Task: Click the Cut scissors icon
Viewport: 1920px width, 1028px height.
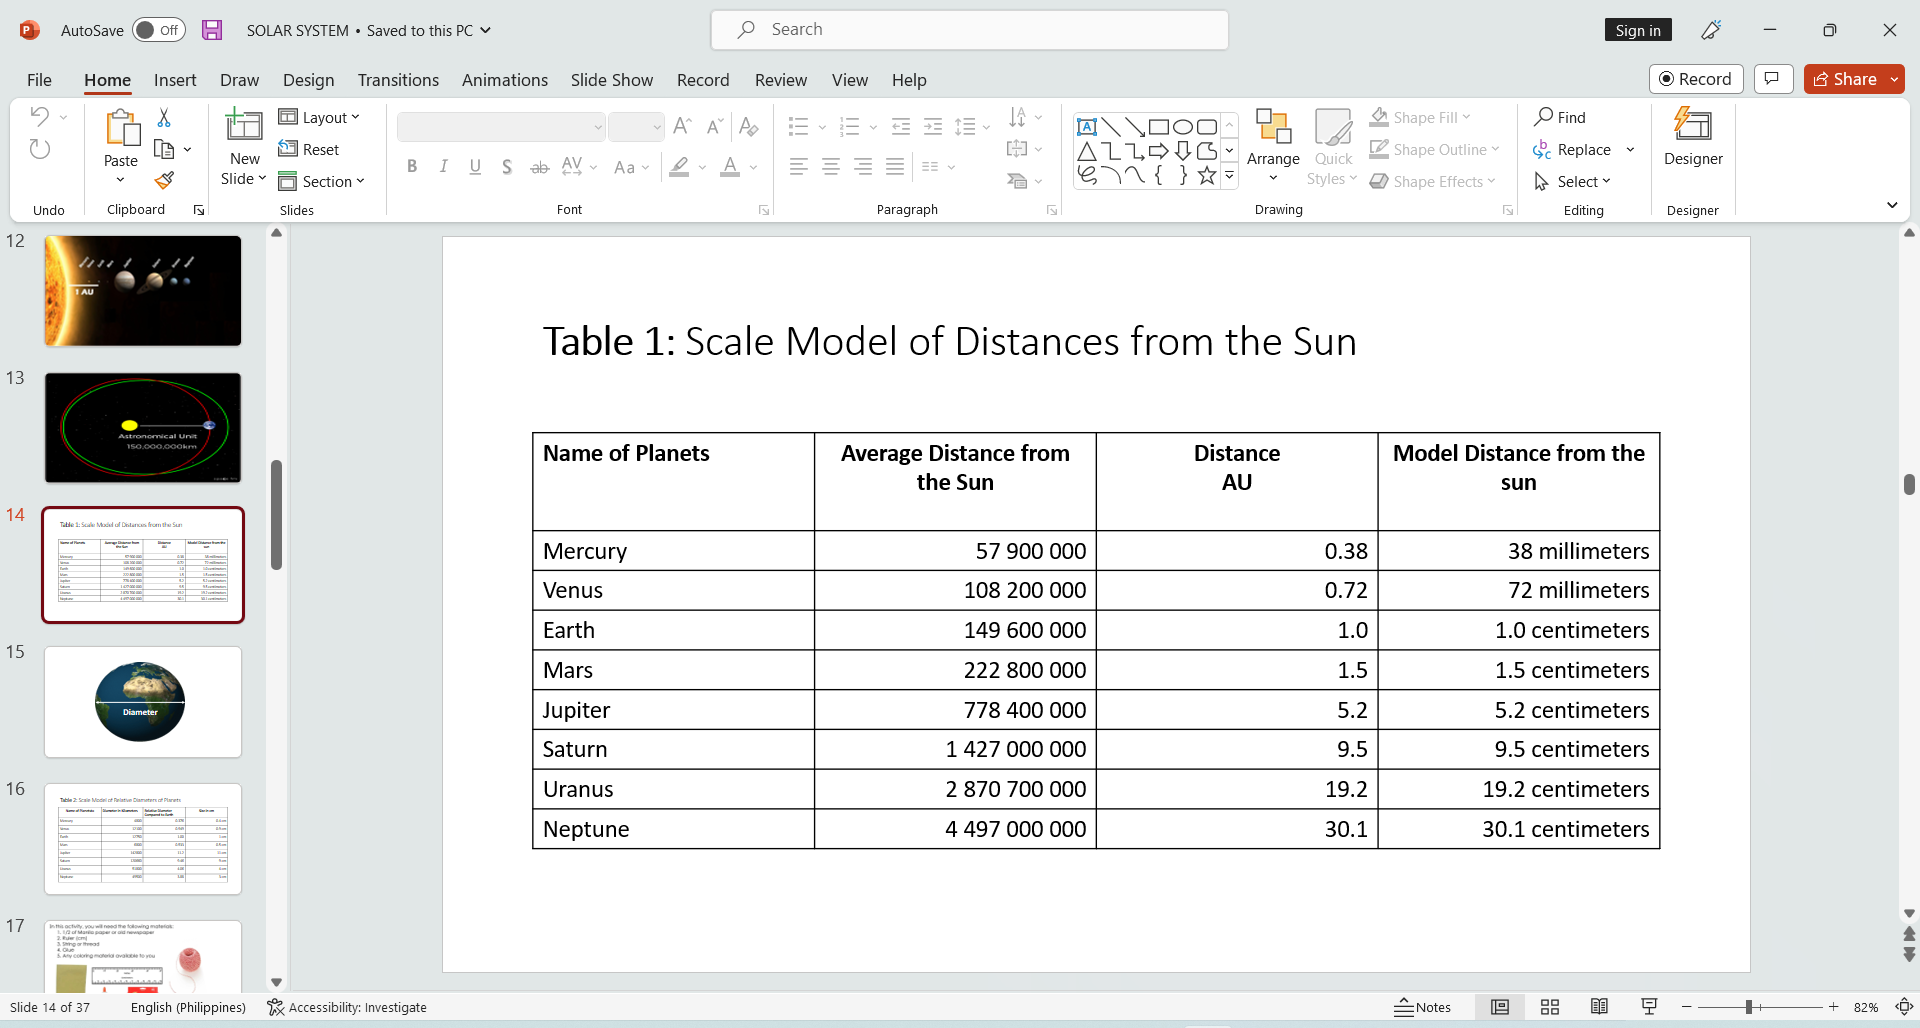Action: point(164,118)
